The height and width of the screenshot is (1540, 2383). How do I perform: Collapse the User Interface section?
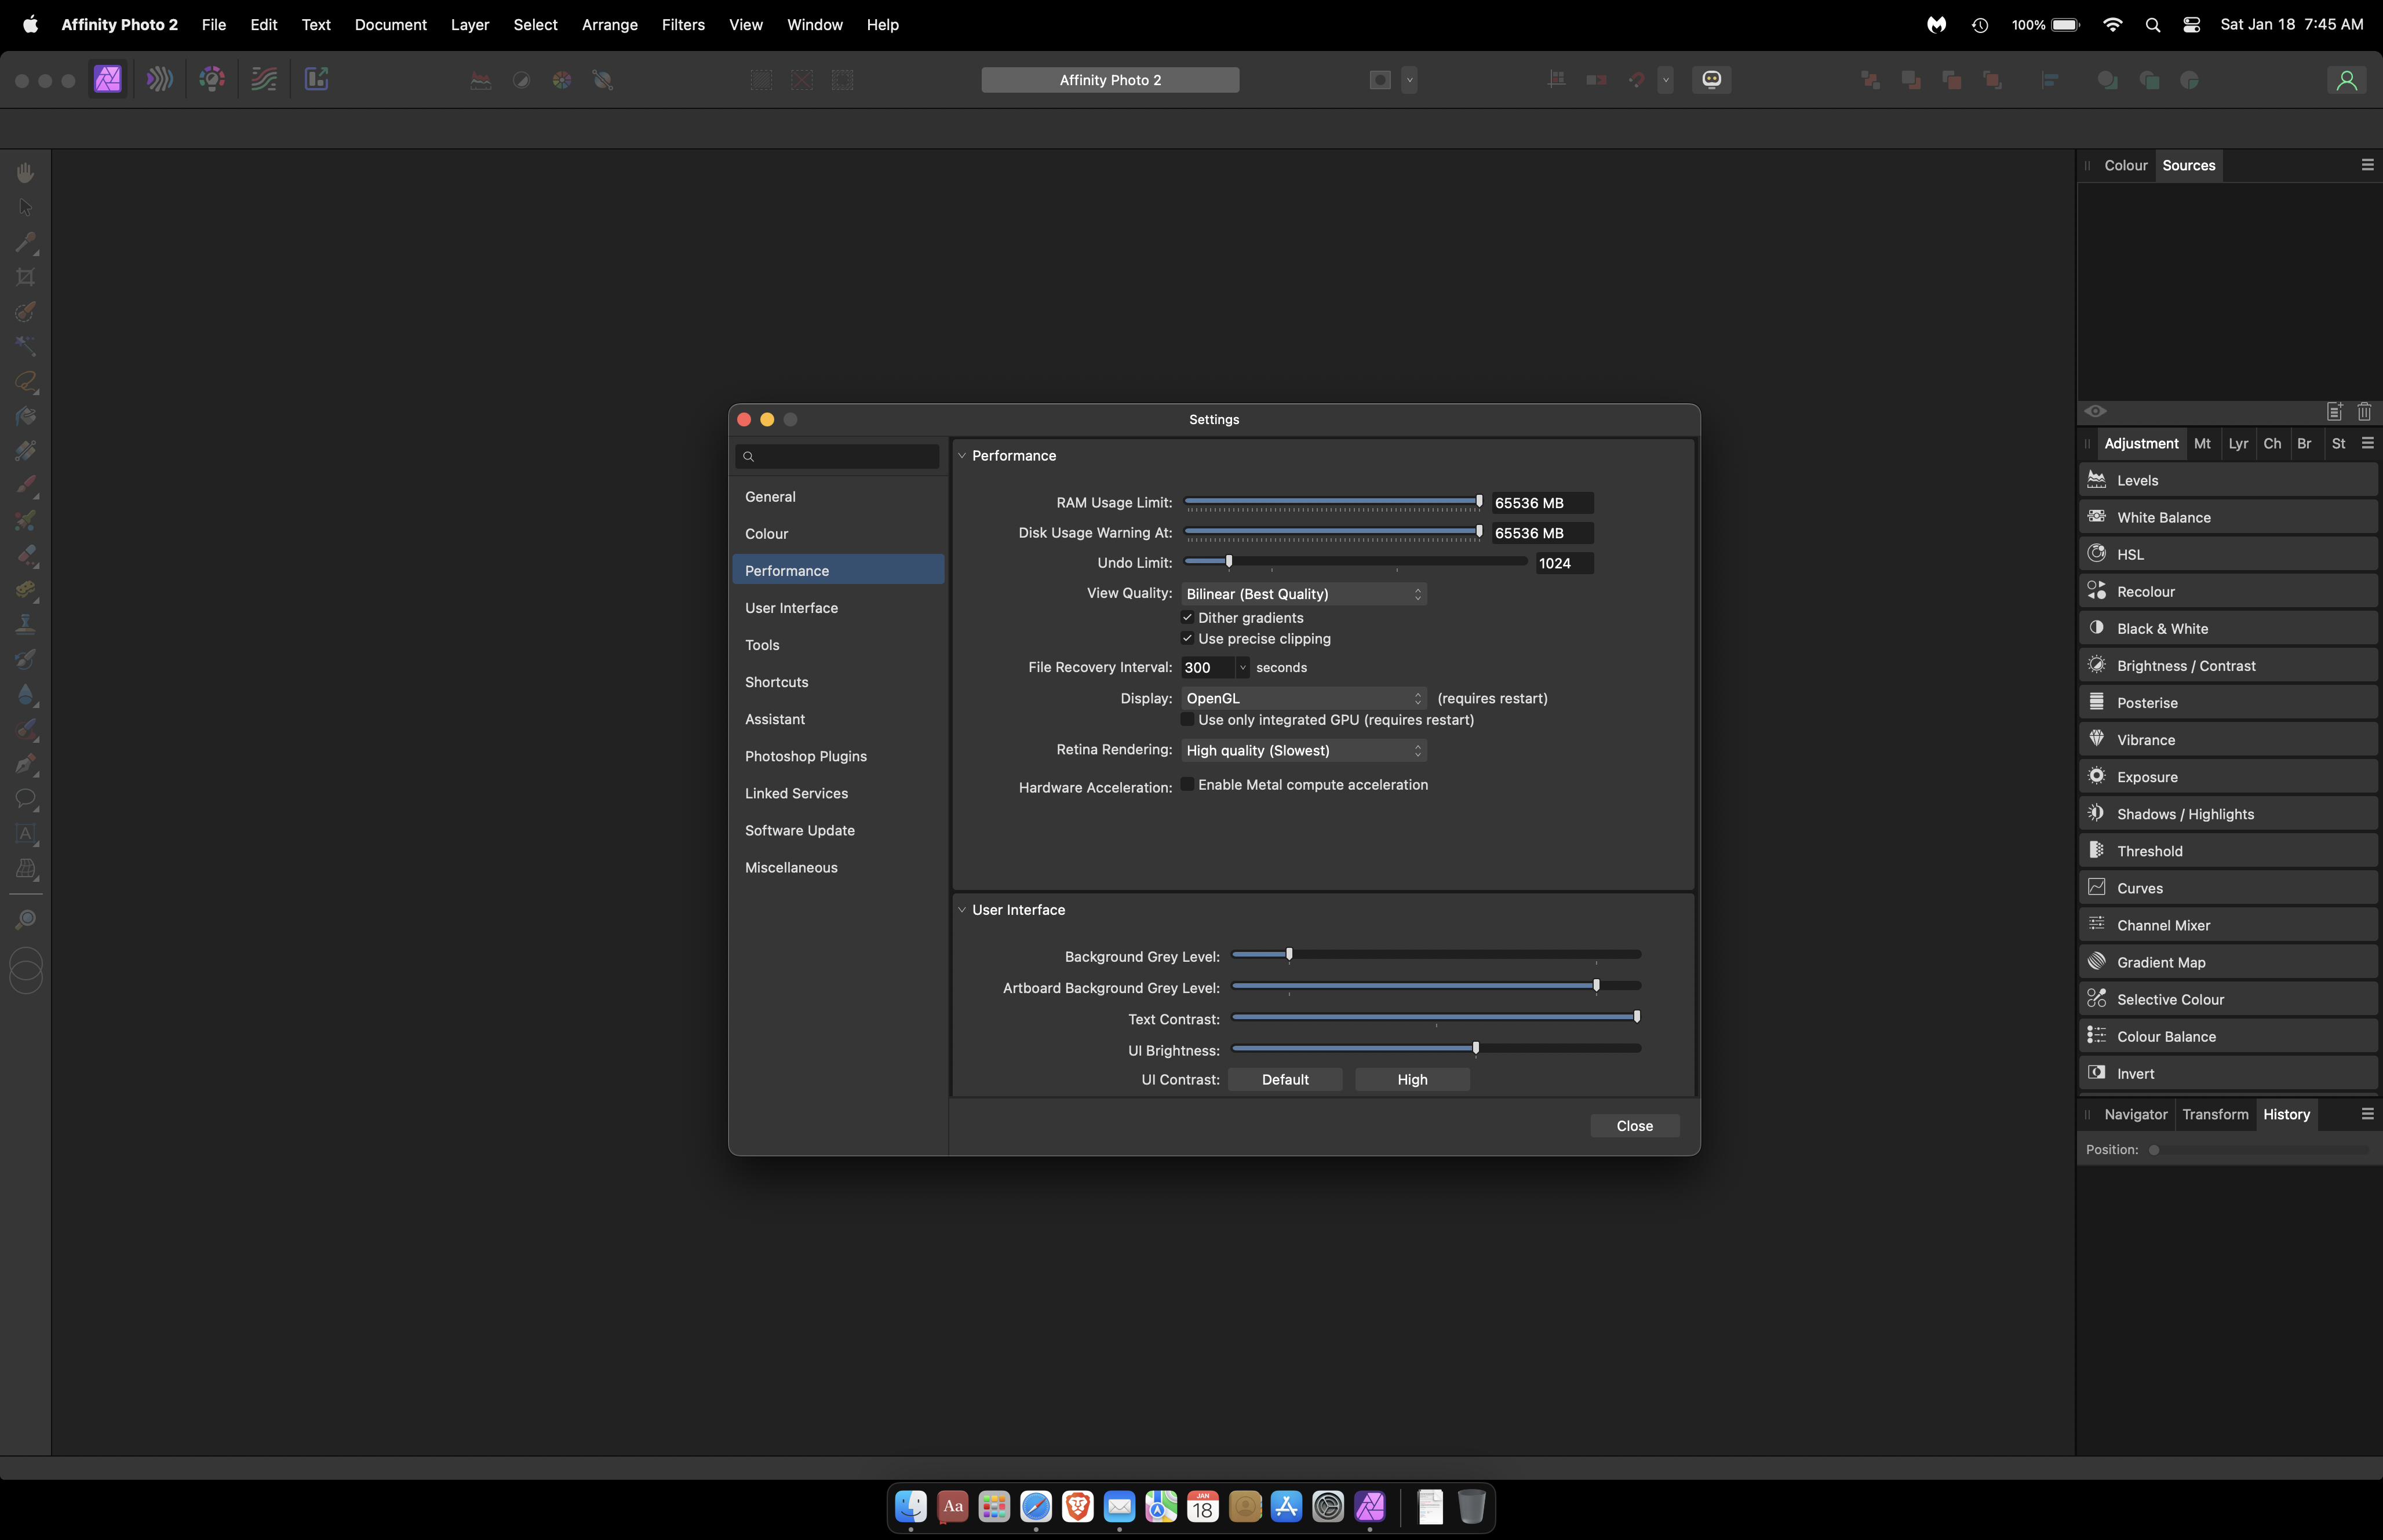962,910
